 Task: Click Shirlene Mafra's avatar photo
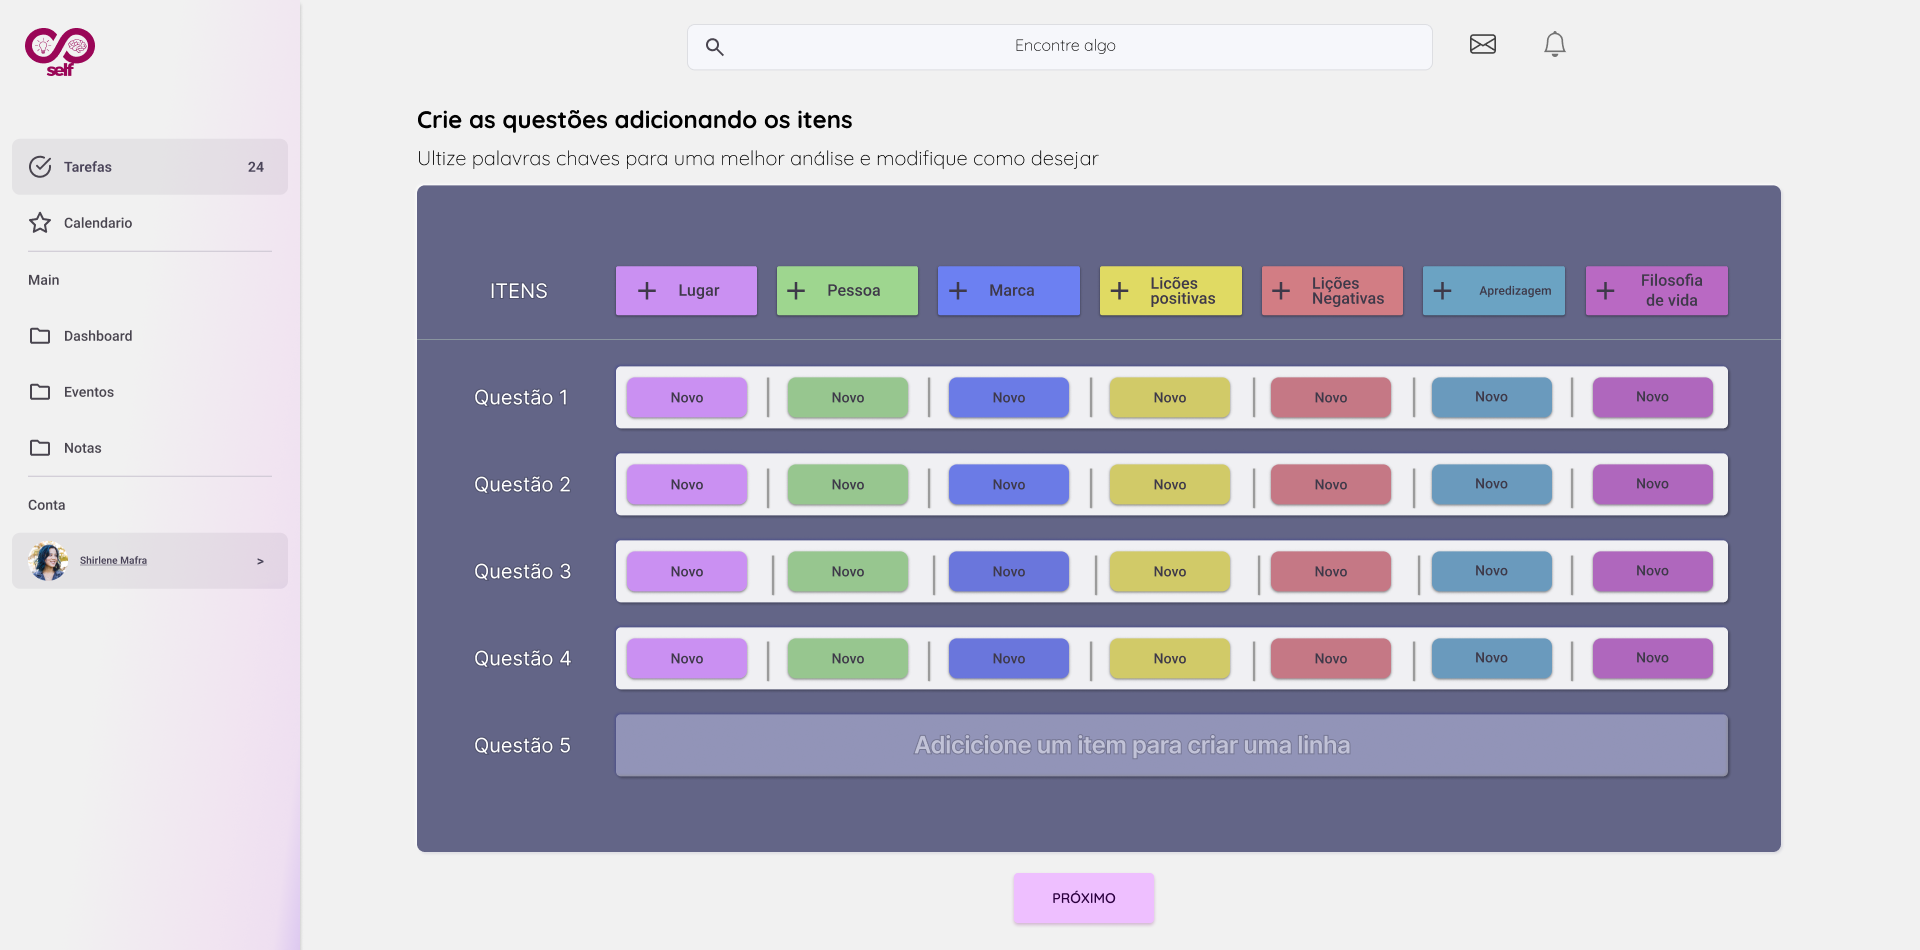[48, 561]
